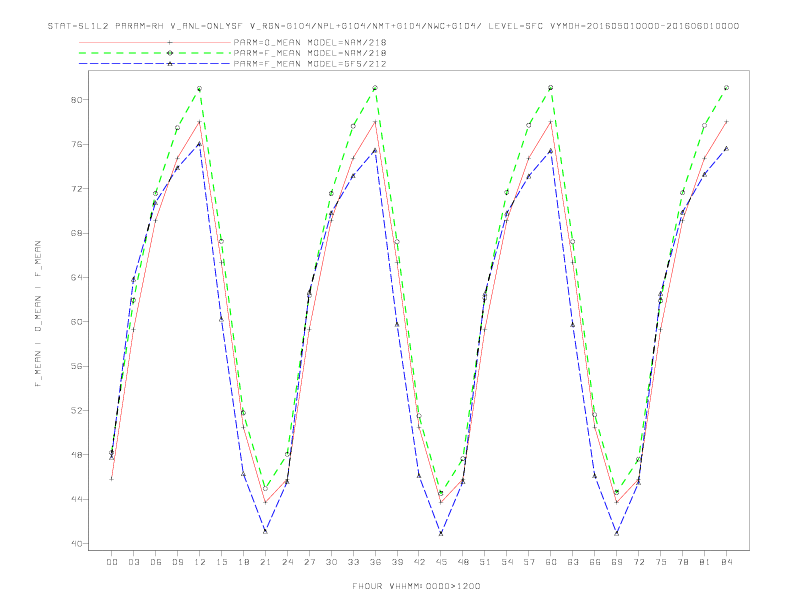Click x-axis tick label 12
Image resolution: width=792 pixels, height=612 pixels.
(x=200, y=562)
